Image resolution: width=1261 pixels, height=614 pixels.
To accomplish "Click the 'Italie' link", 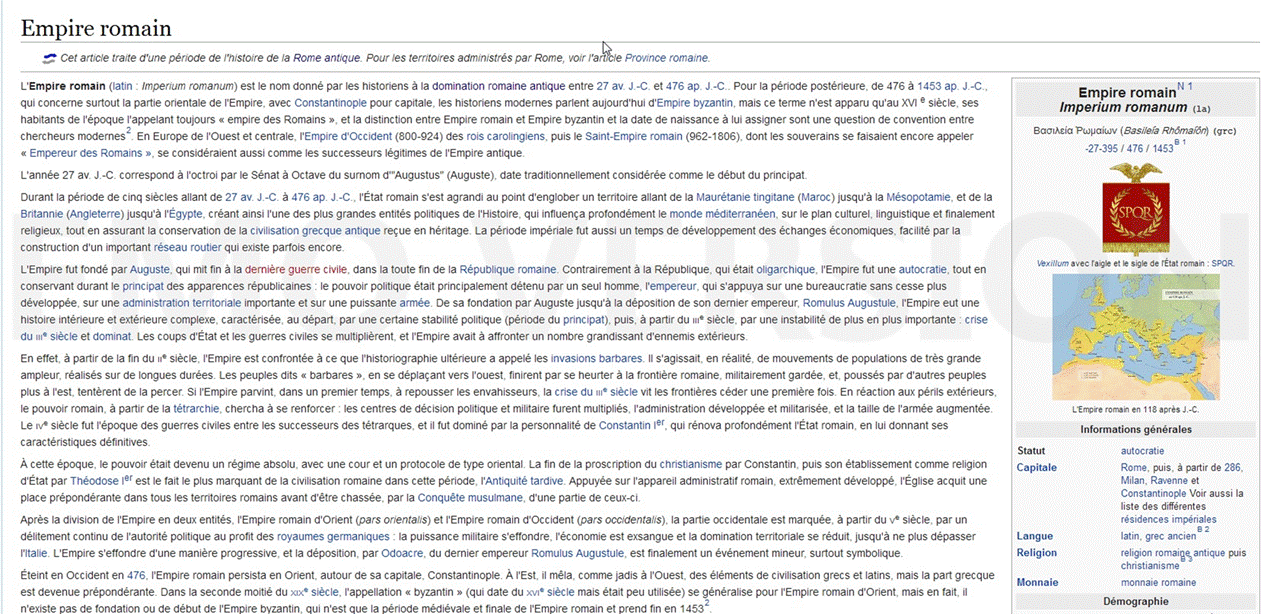I will point(34,553).
